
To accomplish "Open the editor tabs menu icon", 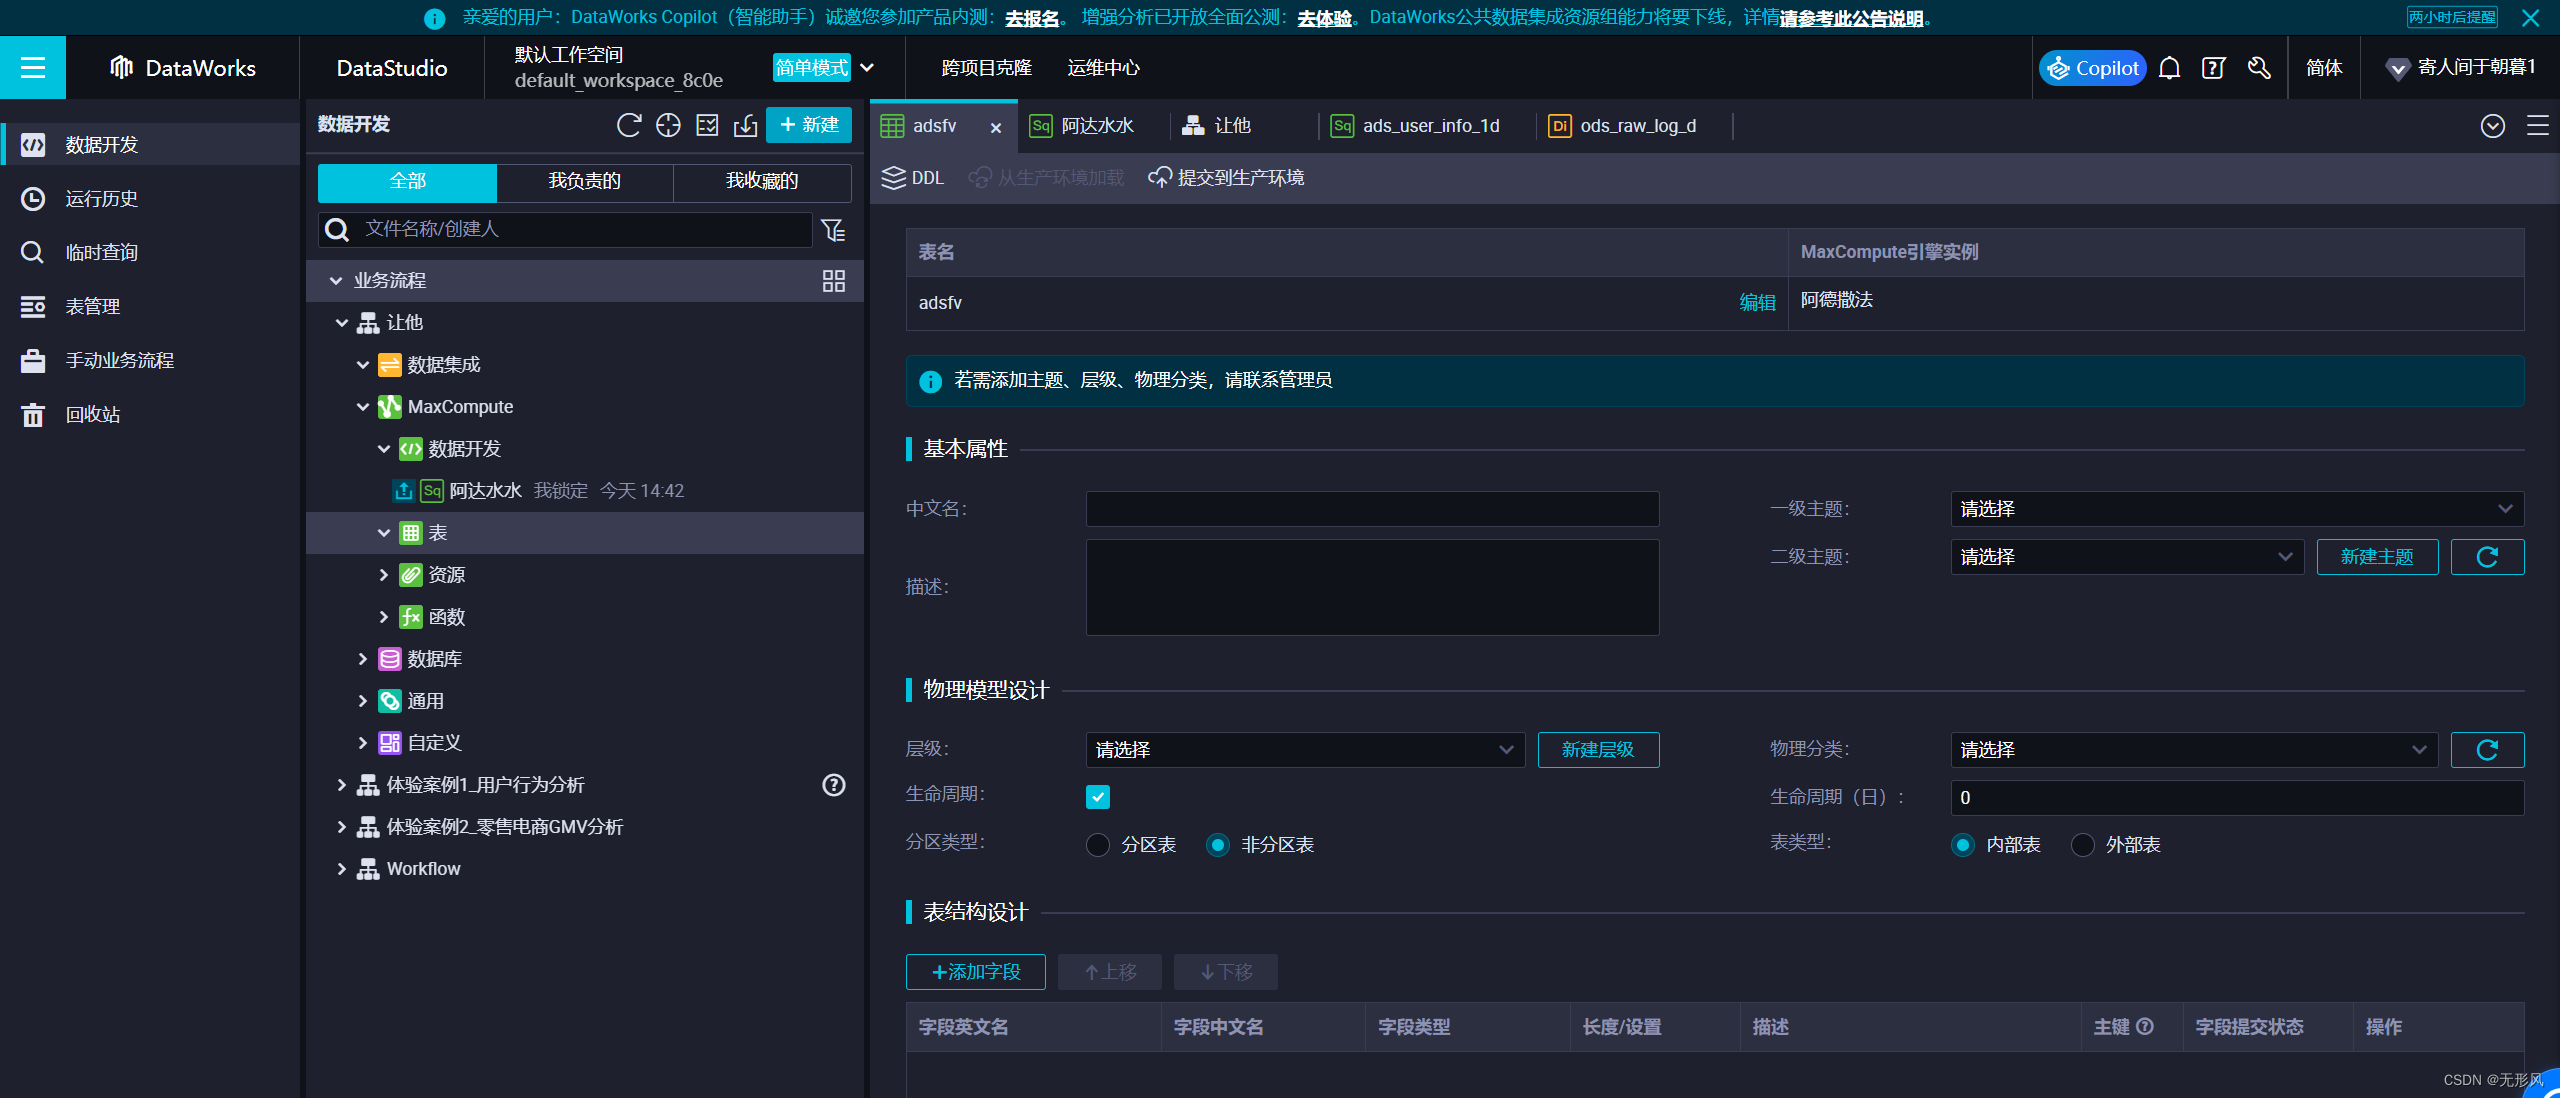I will (2538, 126).
